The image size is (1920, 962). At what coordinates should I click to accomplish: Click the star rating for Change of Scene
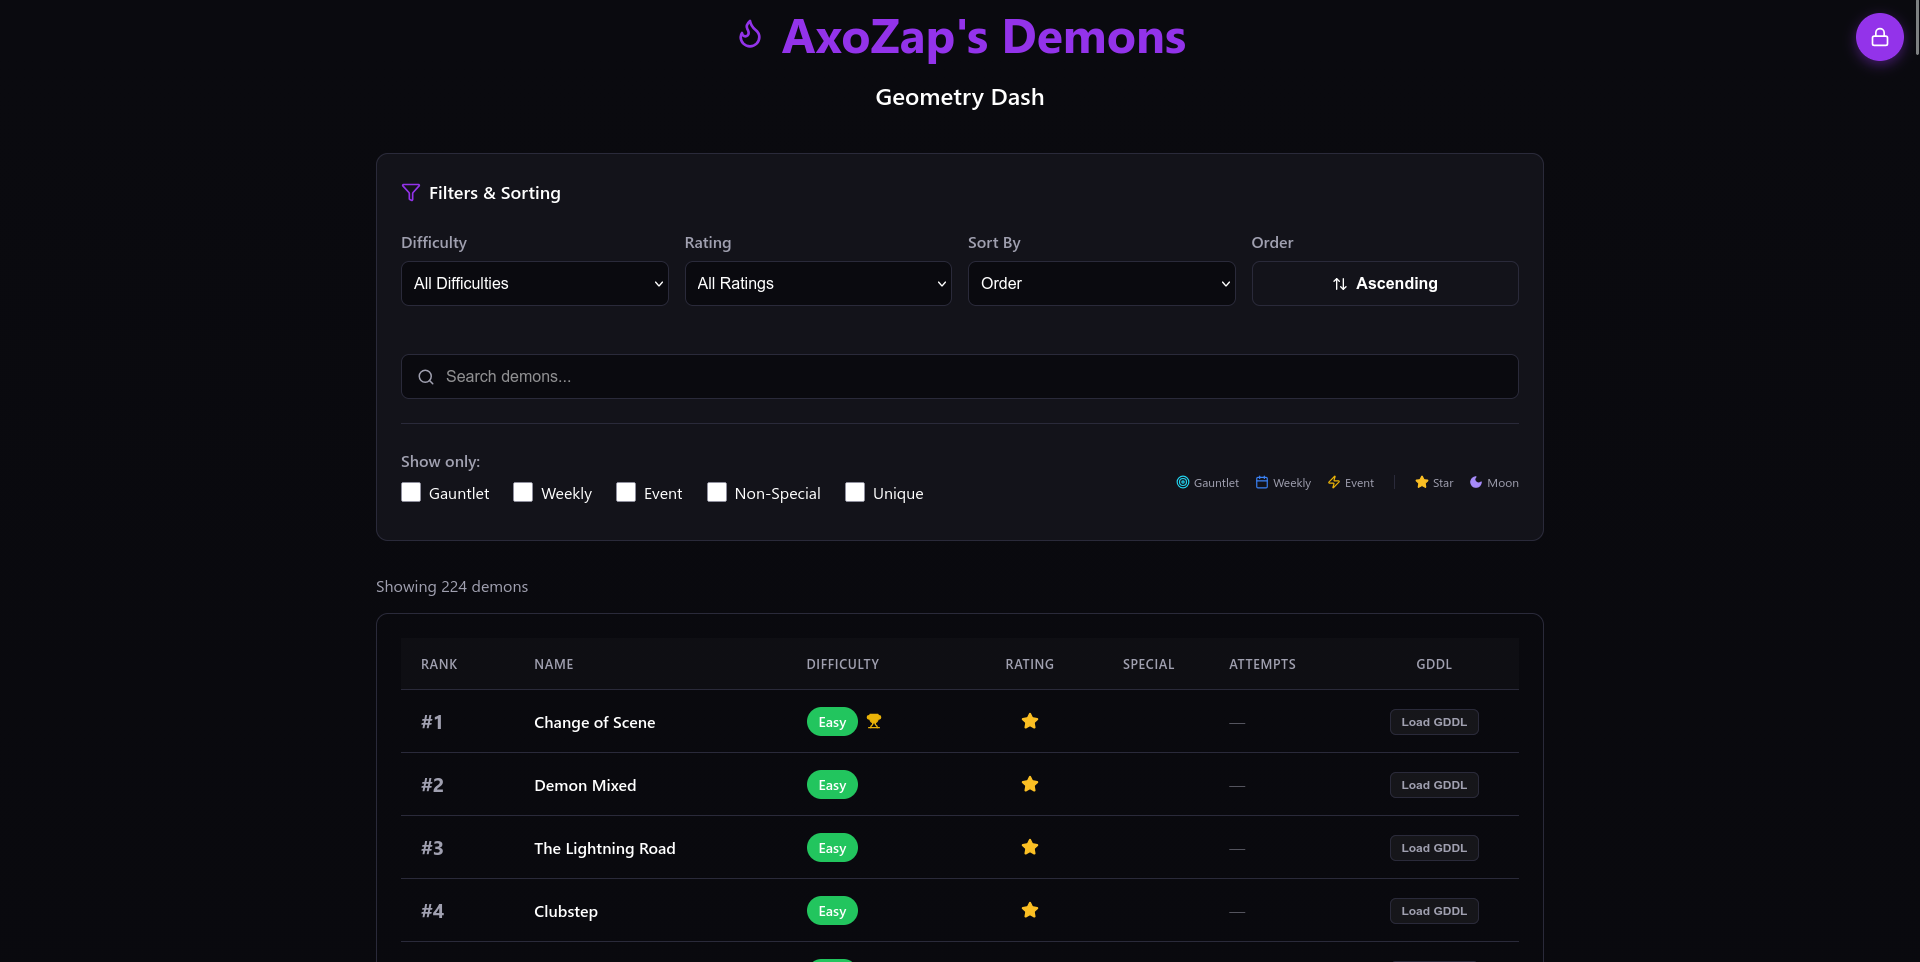[x=1030, y=721]
